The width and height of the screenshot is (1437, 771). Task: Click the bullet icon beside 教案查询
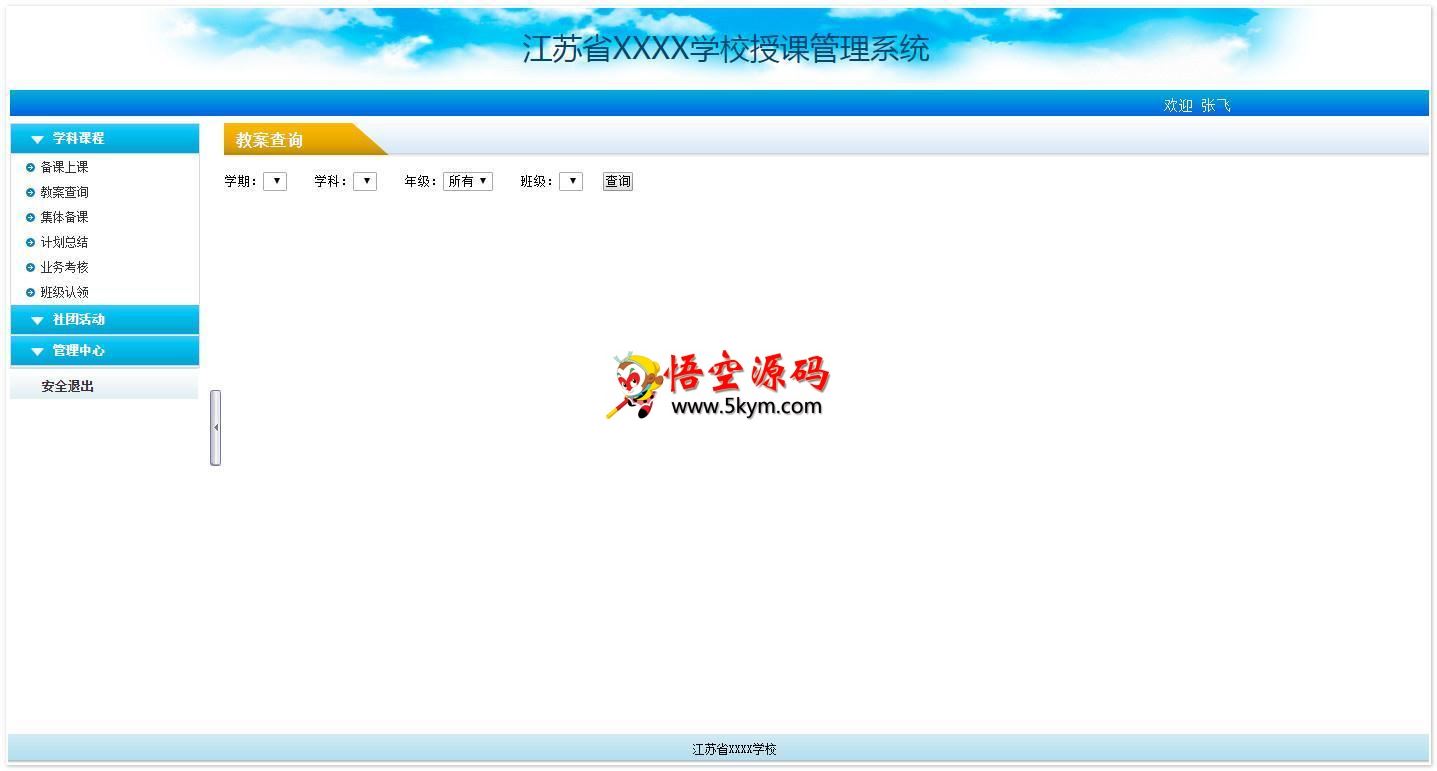pyautogui.click(x=30, y=192)
